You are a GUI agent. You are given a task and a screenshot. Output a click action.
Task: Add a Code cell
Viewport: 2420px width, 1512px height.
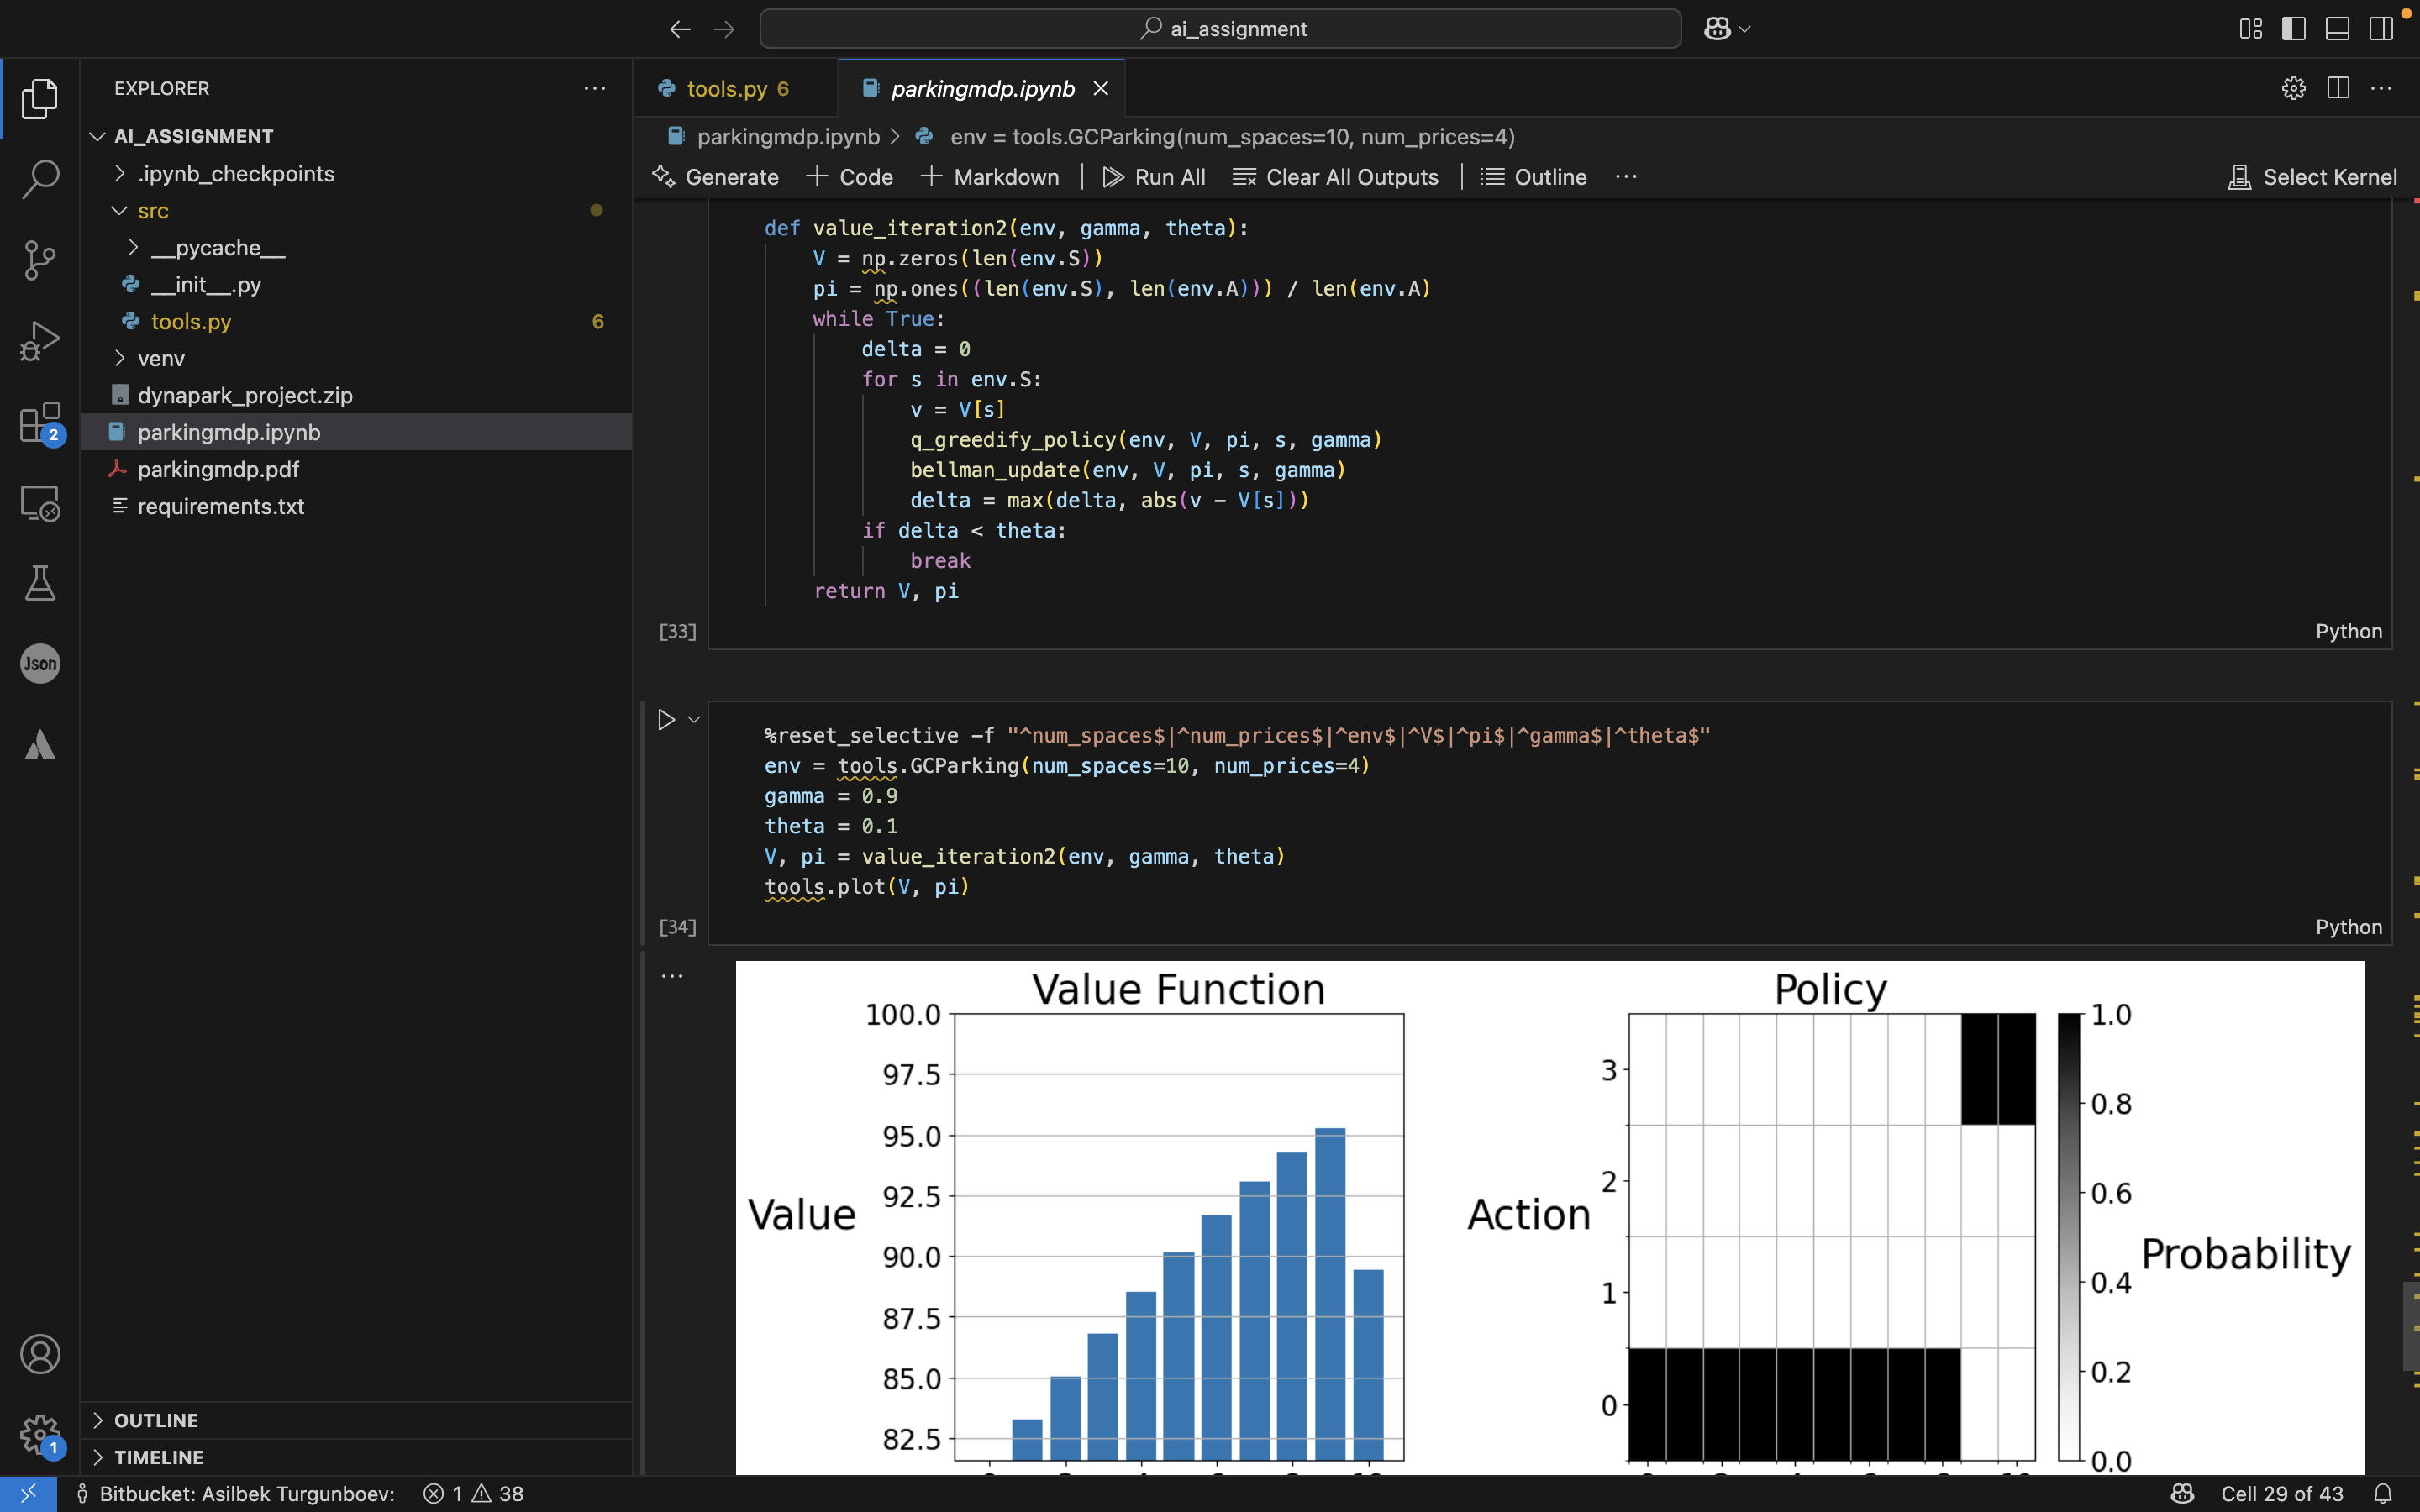pyautogui.click(x=850, y=177)
